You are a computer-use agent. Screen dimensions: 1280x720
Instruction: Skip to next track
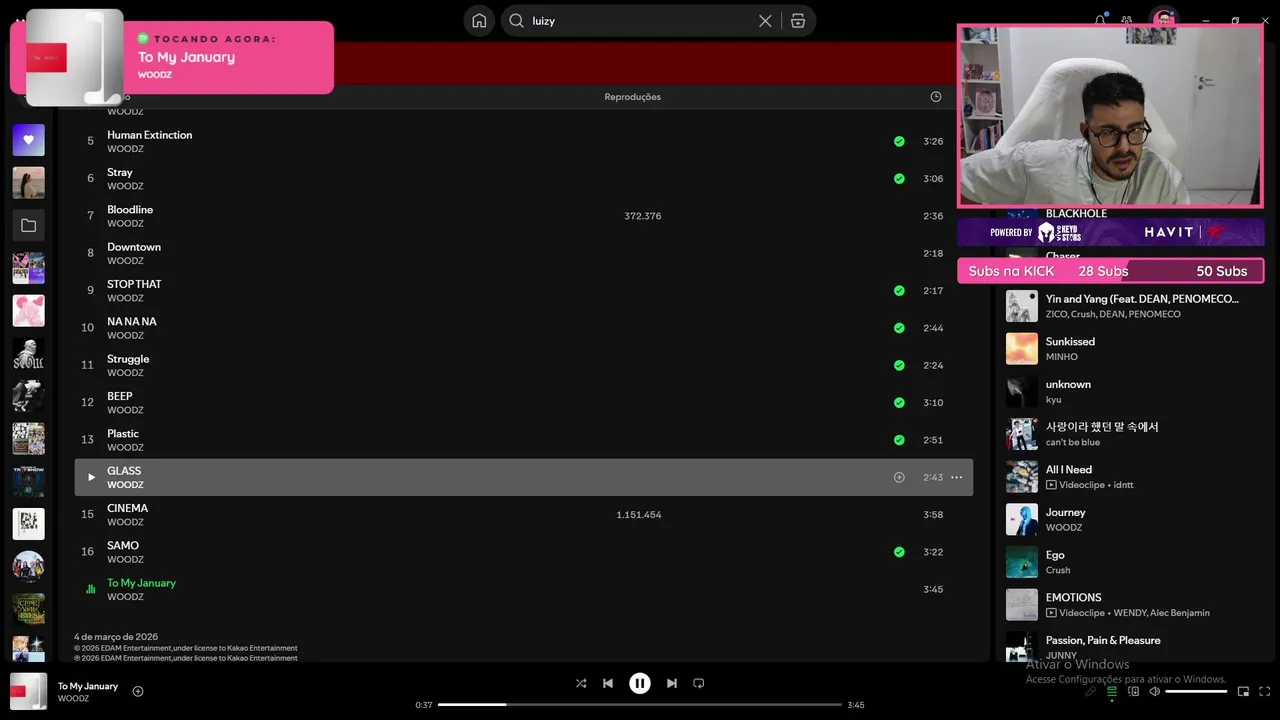tap(672, 683)
